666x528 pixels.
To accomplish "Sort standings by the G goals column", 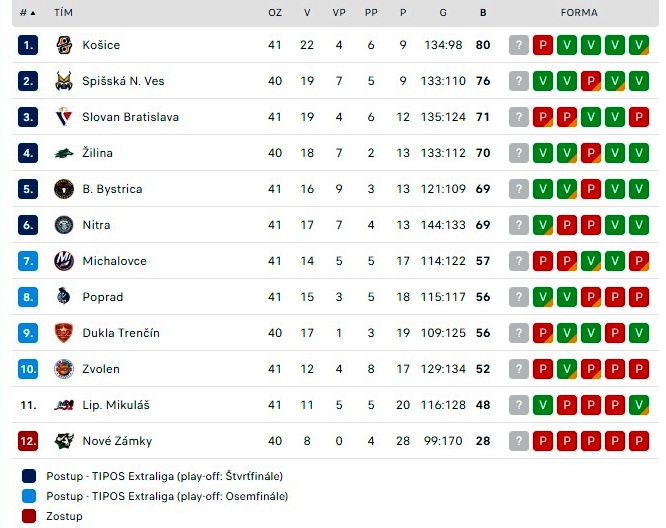I will (443, 13).
